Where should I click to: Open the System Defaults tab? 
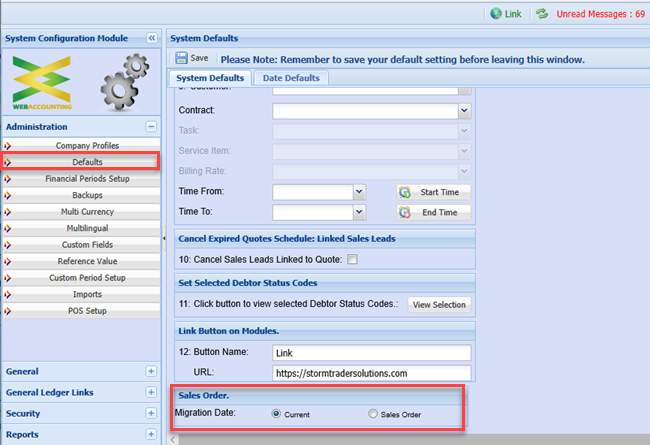point(210,78)
